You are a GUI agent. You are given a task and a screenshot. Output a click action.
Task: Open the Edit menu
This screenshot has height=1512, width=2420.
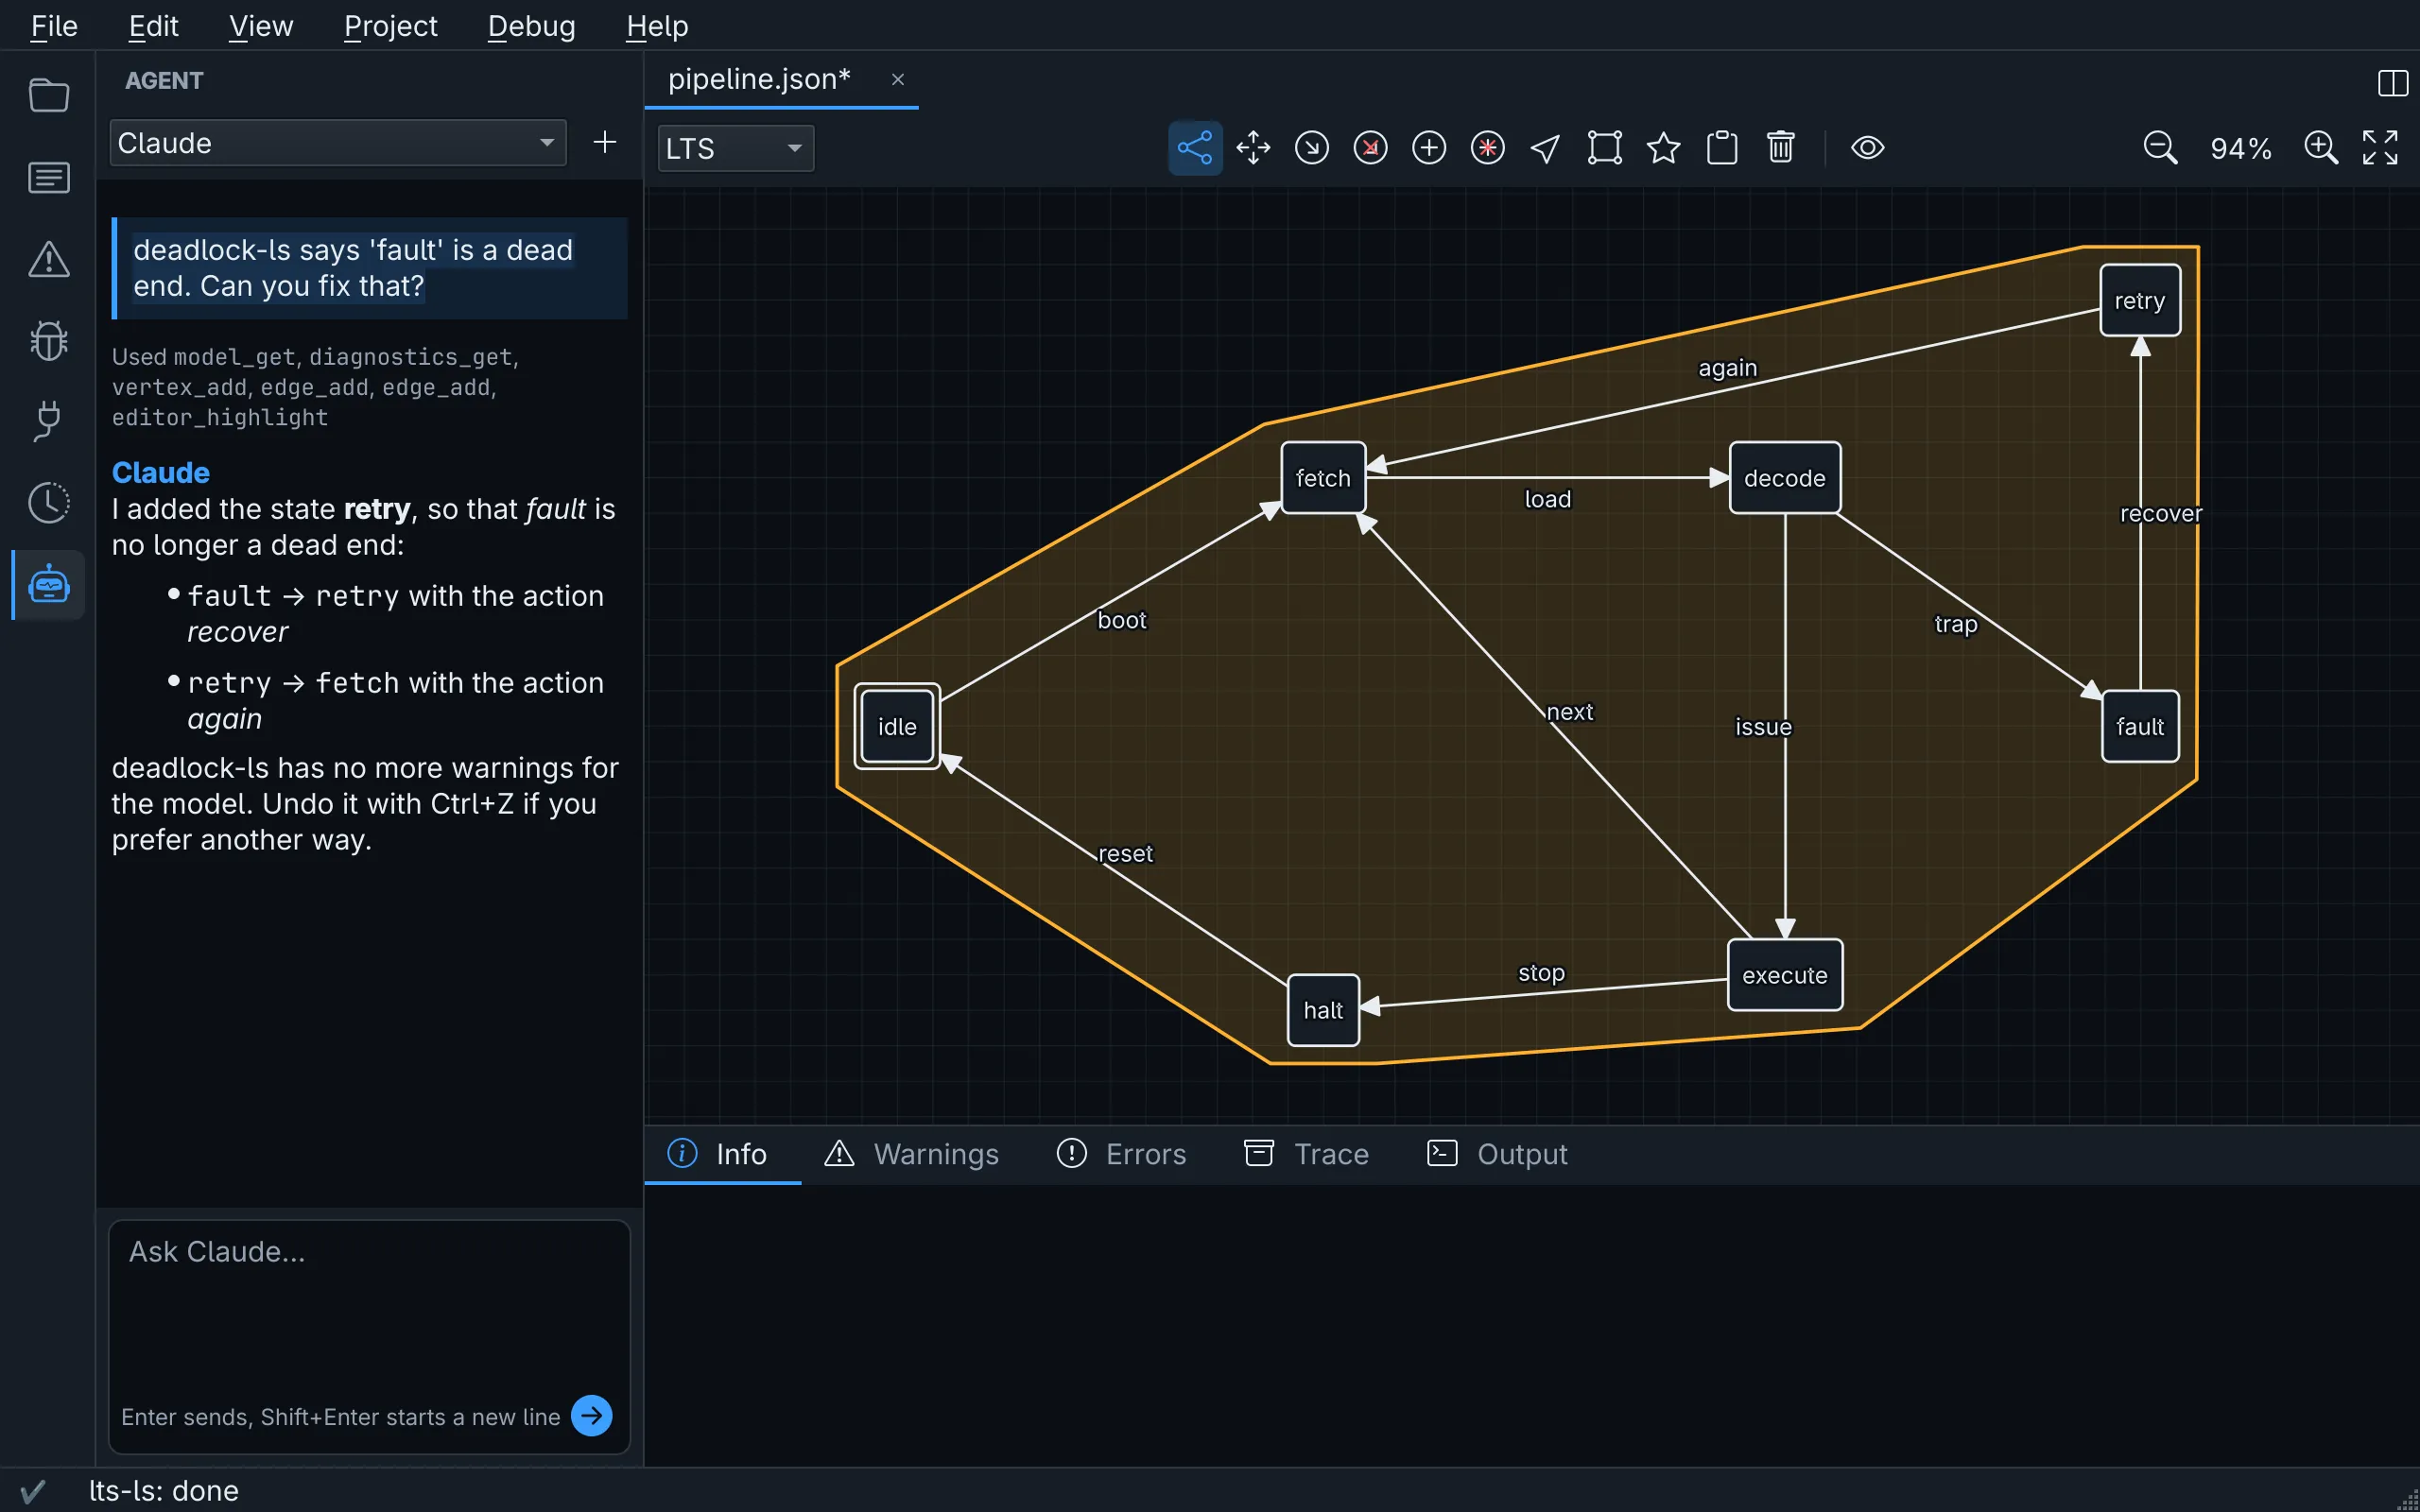coord(154,26)
